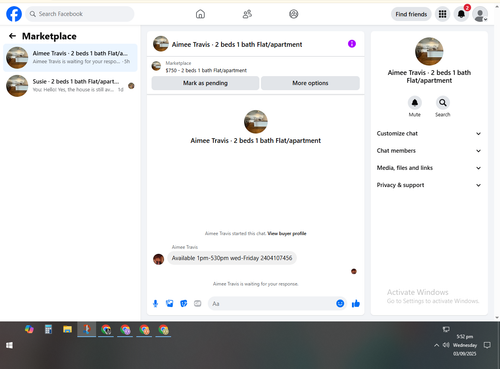500x369 pixels.
Task: Choose a GIF icon
Action: pyautogui.click(x=198, y=303)
